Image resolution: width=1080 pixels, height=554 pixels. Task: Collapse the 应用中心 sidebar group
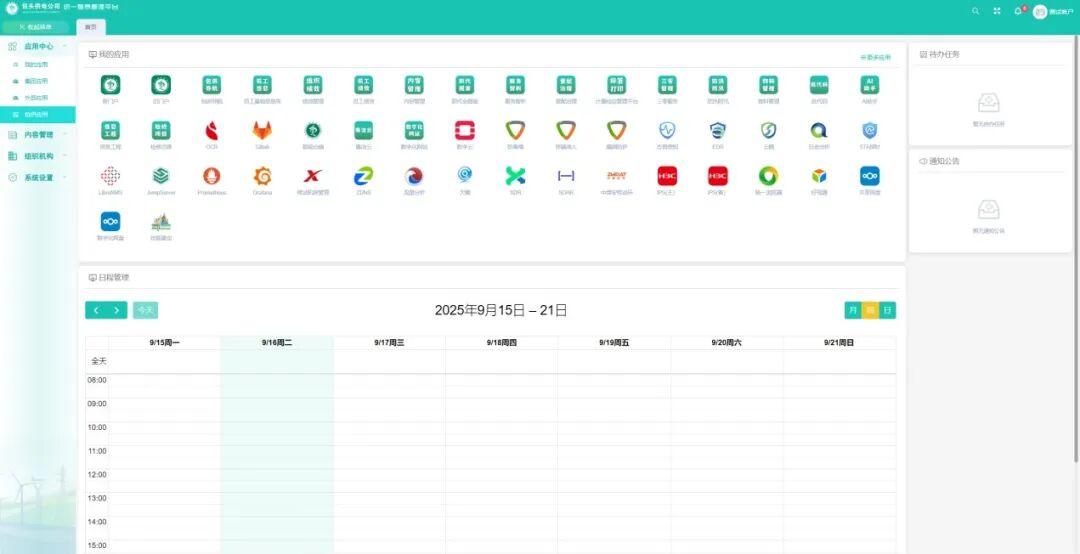(x=38, y=46)
